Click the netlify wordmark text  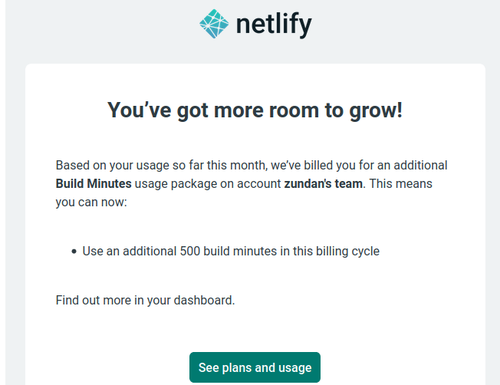[x=274, y=25]
